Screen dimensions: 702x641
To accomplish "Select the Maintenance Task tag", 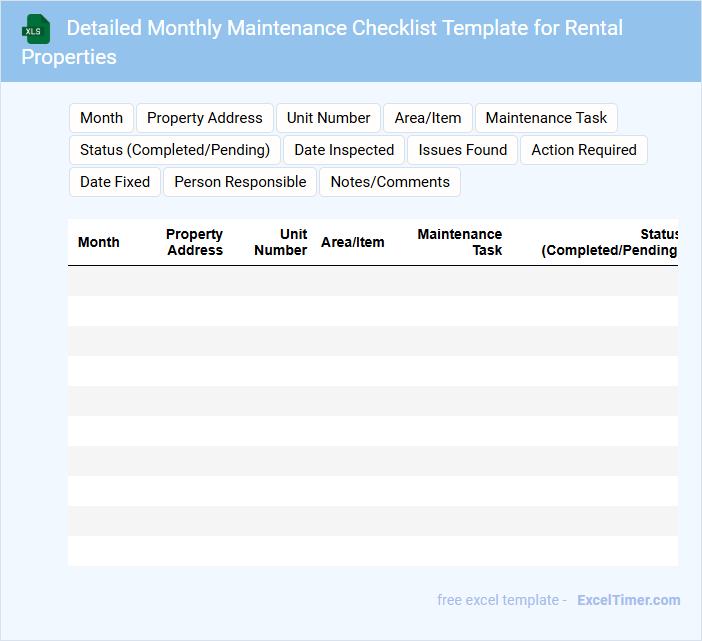I will [546, 118].
